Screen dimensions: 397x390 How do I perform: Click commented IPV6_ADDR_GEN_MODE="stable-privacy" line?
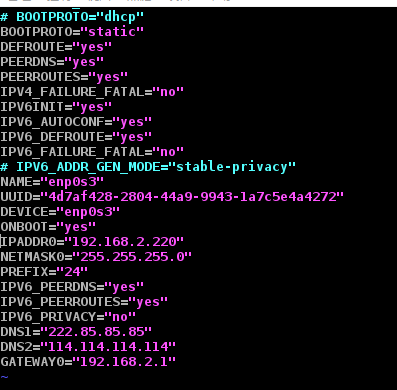tap(148, 167)
